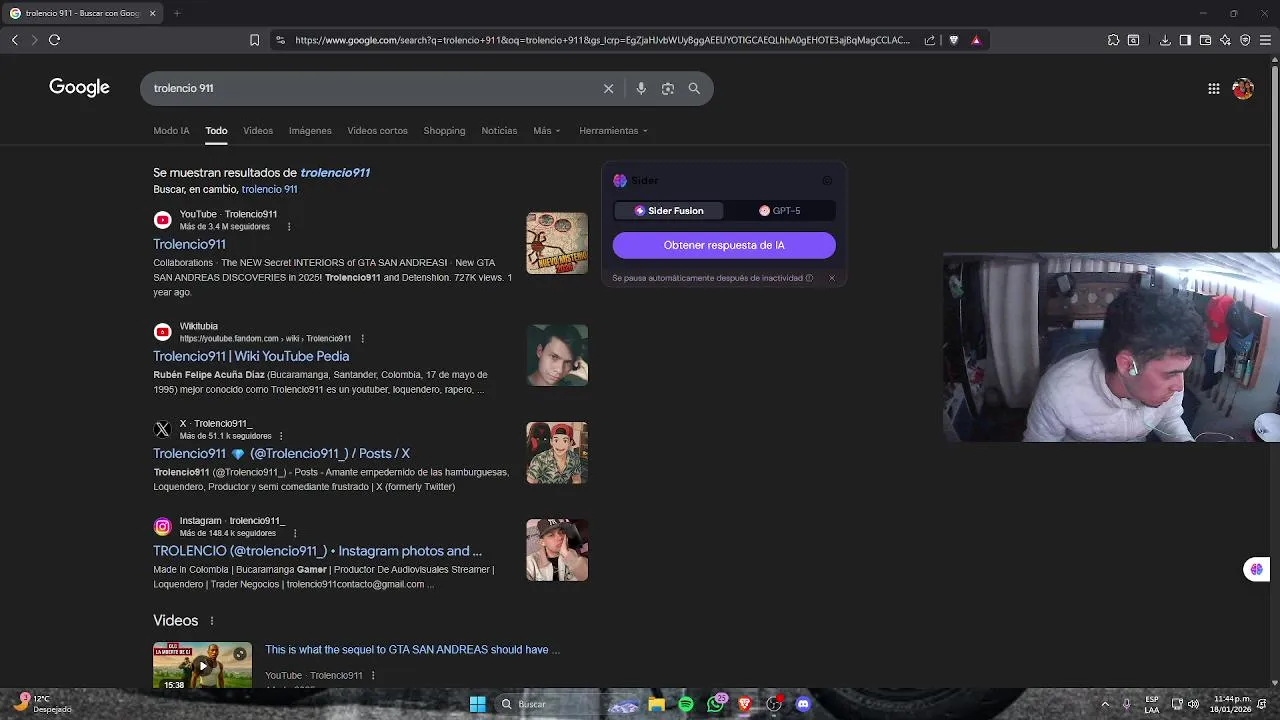Search instead for trolencio 911 link

tap(269, 189)
